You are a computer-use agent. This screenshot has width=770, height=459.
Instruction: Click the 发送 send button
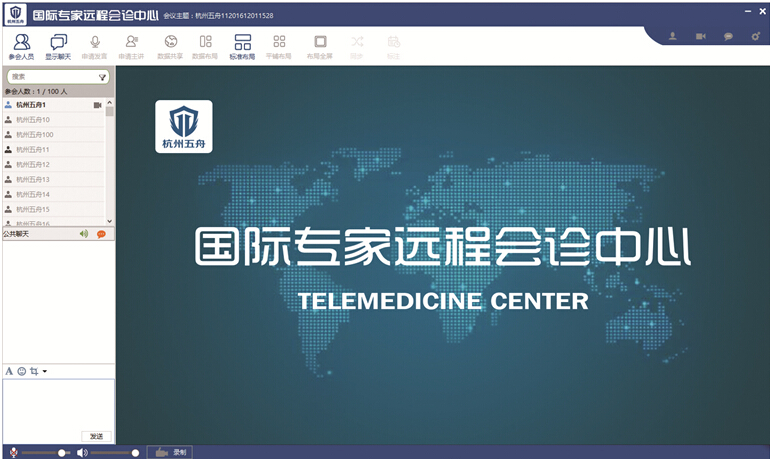96,436
